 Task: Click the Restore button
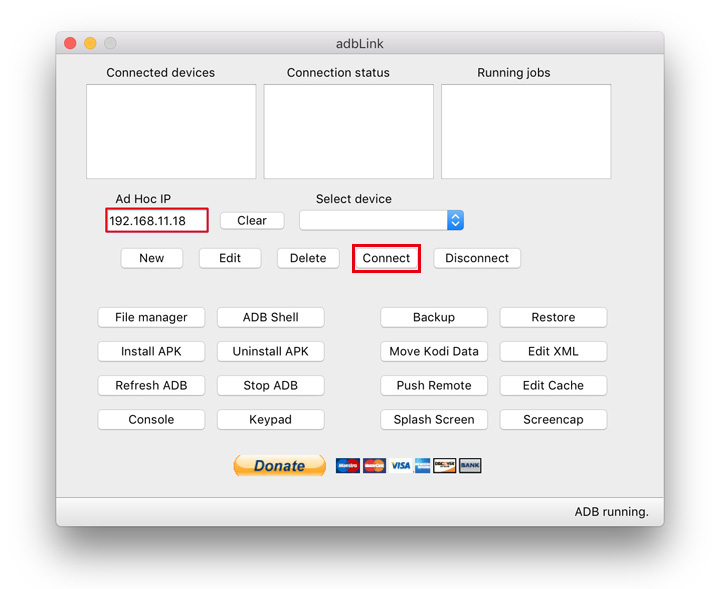click(x=553, y=317)
